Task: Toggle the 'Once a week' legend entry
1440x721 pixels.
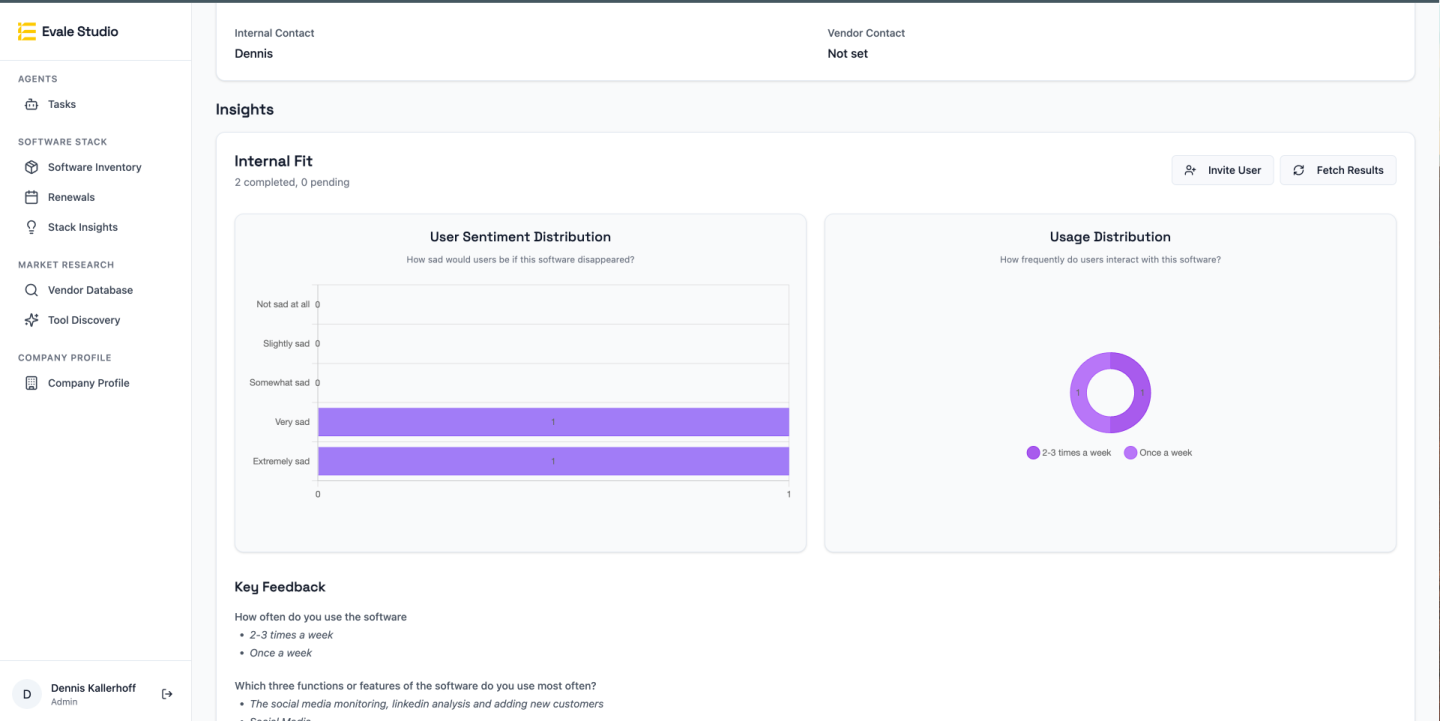Action: 1158,452
